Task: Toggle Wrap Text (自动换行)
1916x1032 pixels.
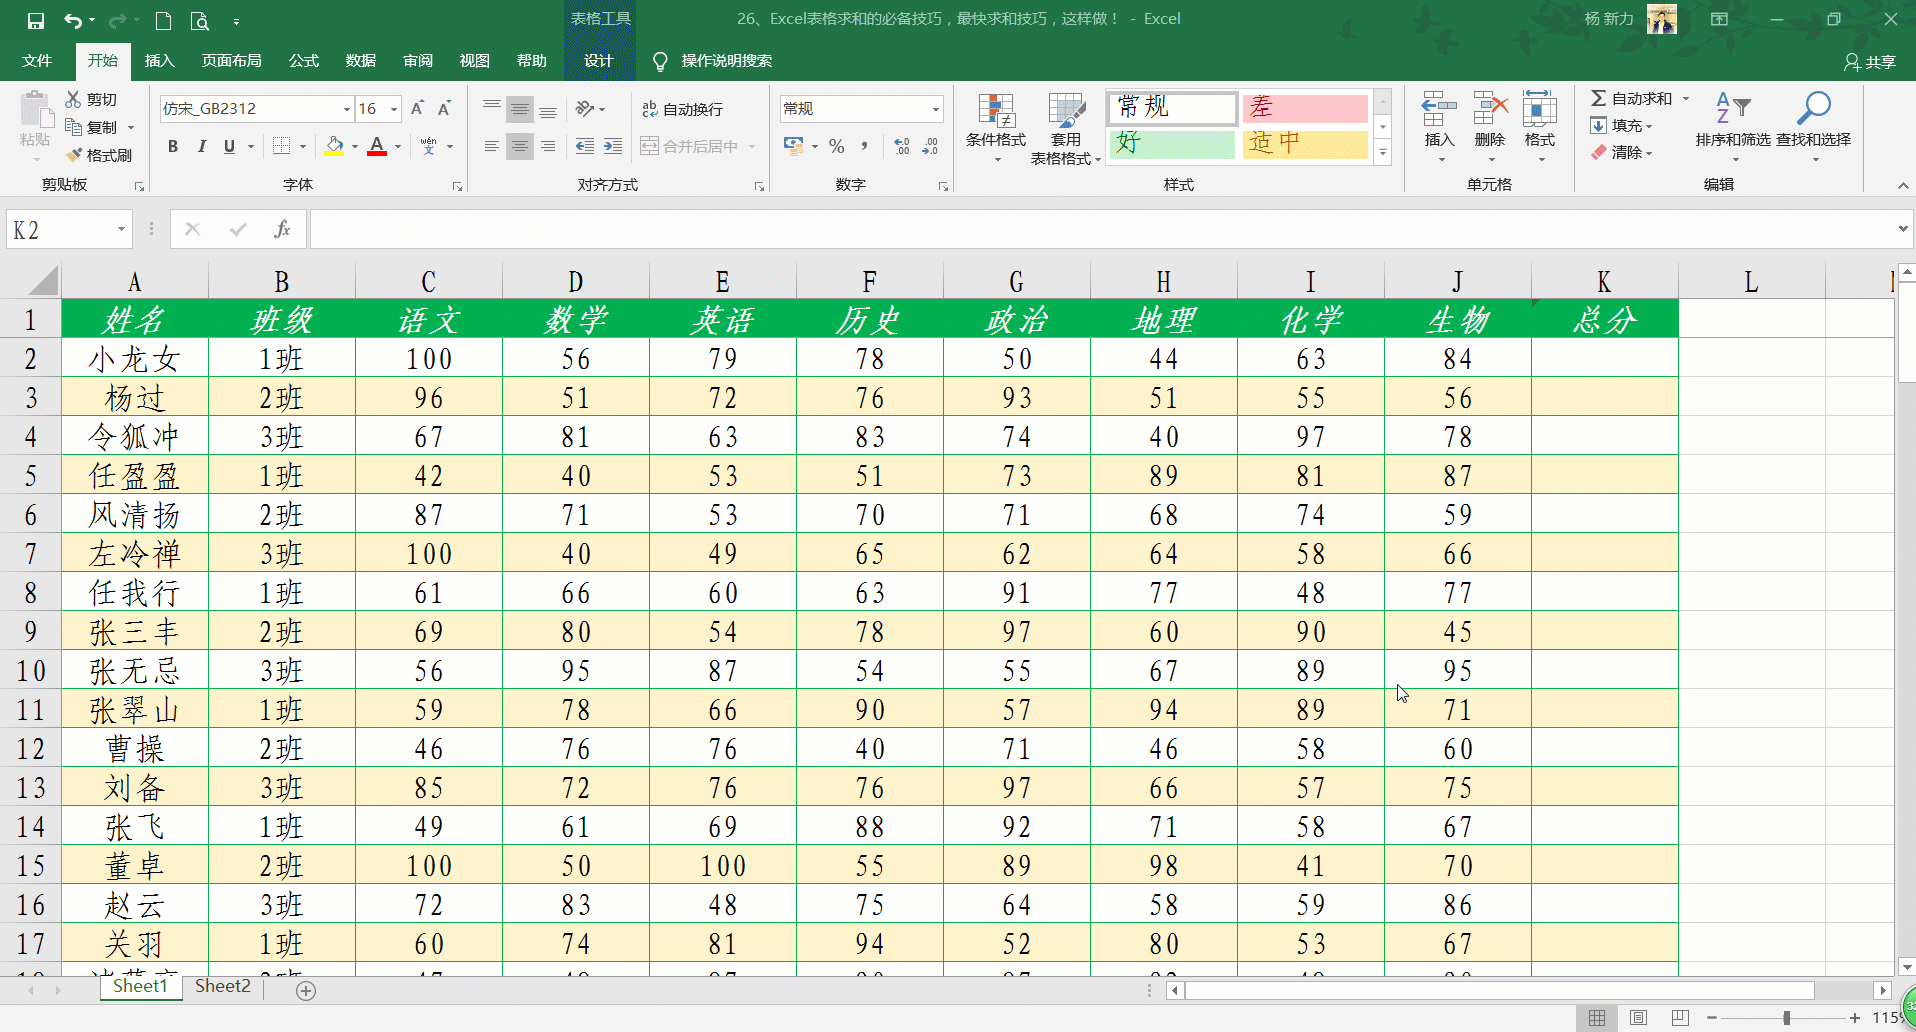Action: click(682, 109)
